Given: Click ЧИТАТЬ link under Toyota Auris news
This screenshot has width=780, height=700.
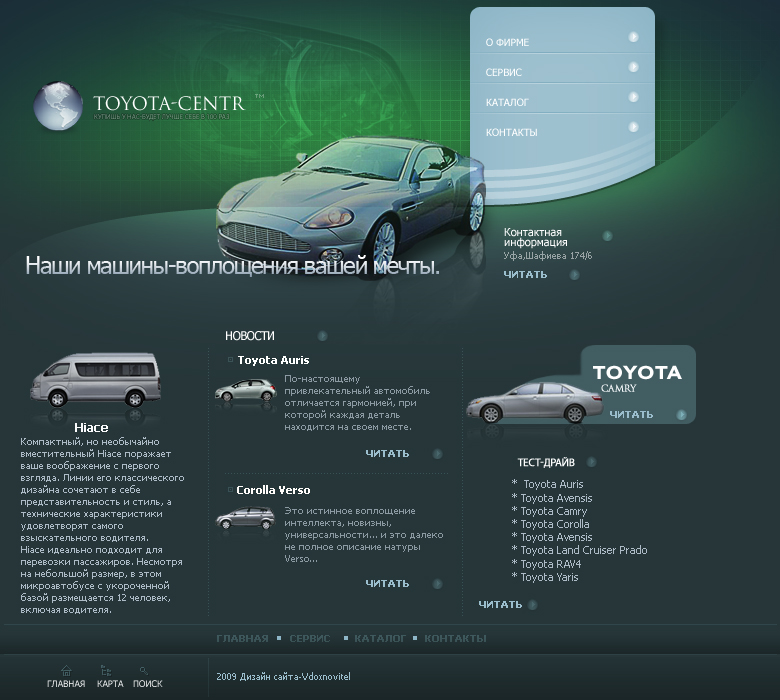Looking at the screenshot, I should (x=387, y=454).
